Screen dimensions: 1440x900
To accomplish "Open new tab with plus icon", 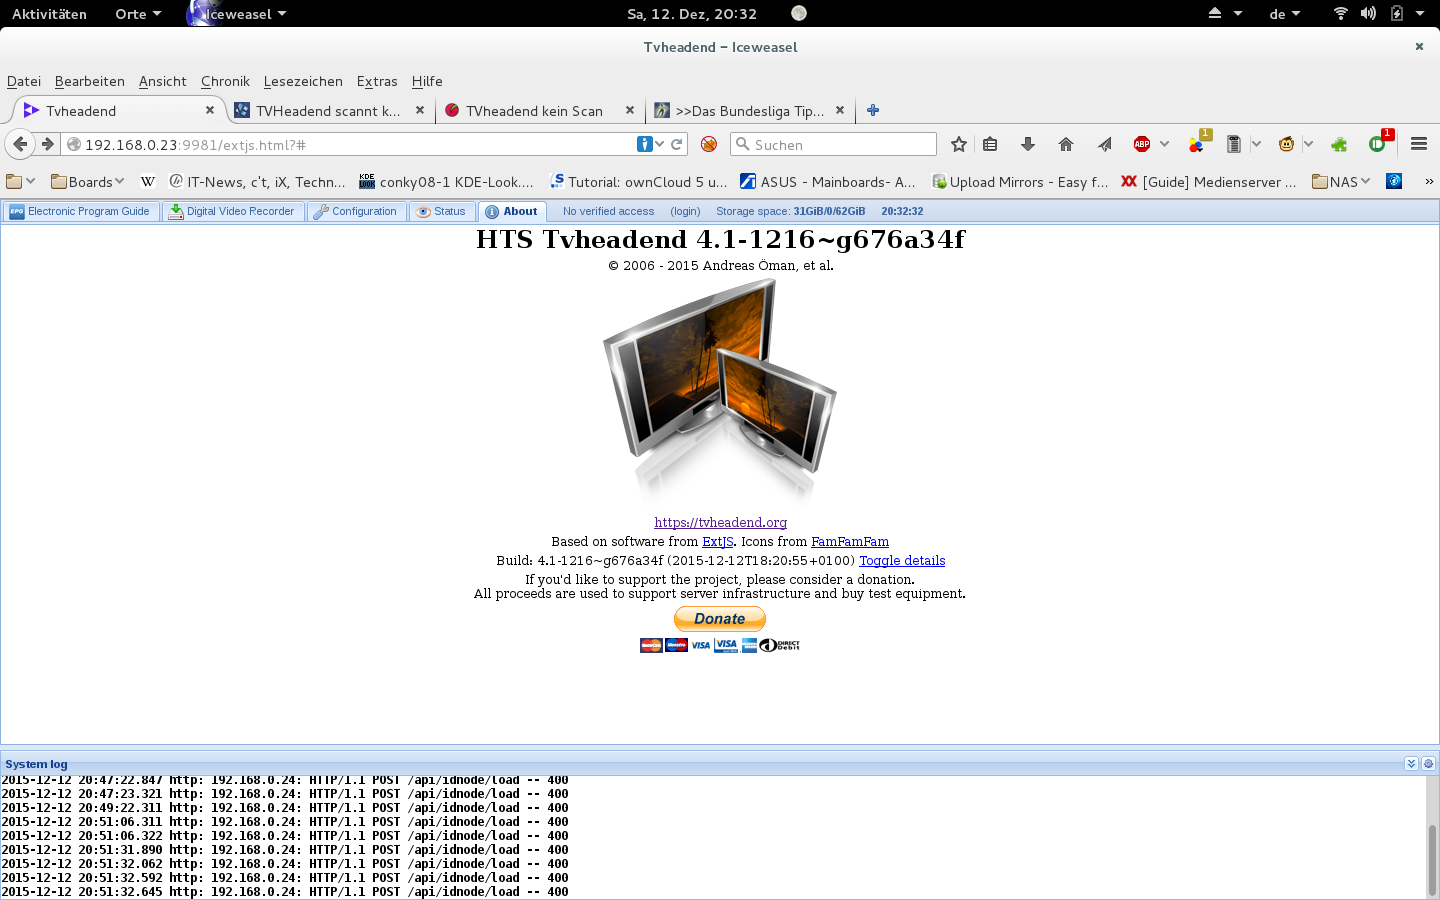I will pos(873,111).
